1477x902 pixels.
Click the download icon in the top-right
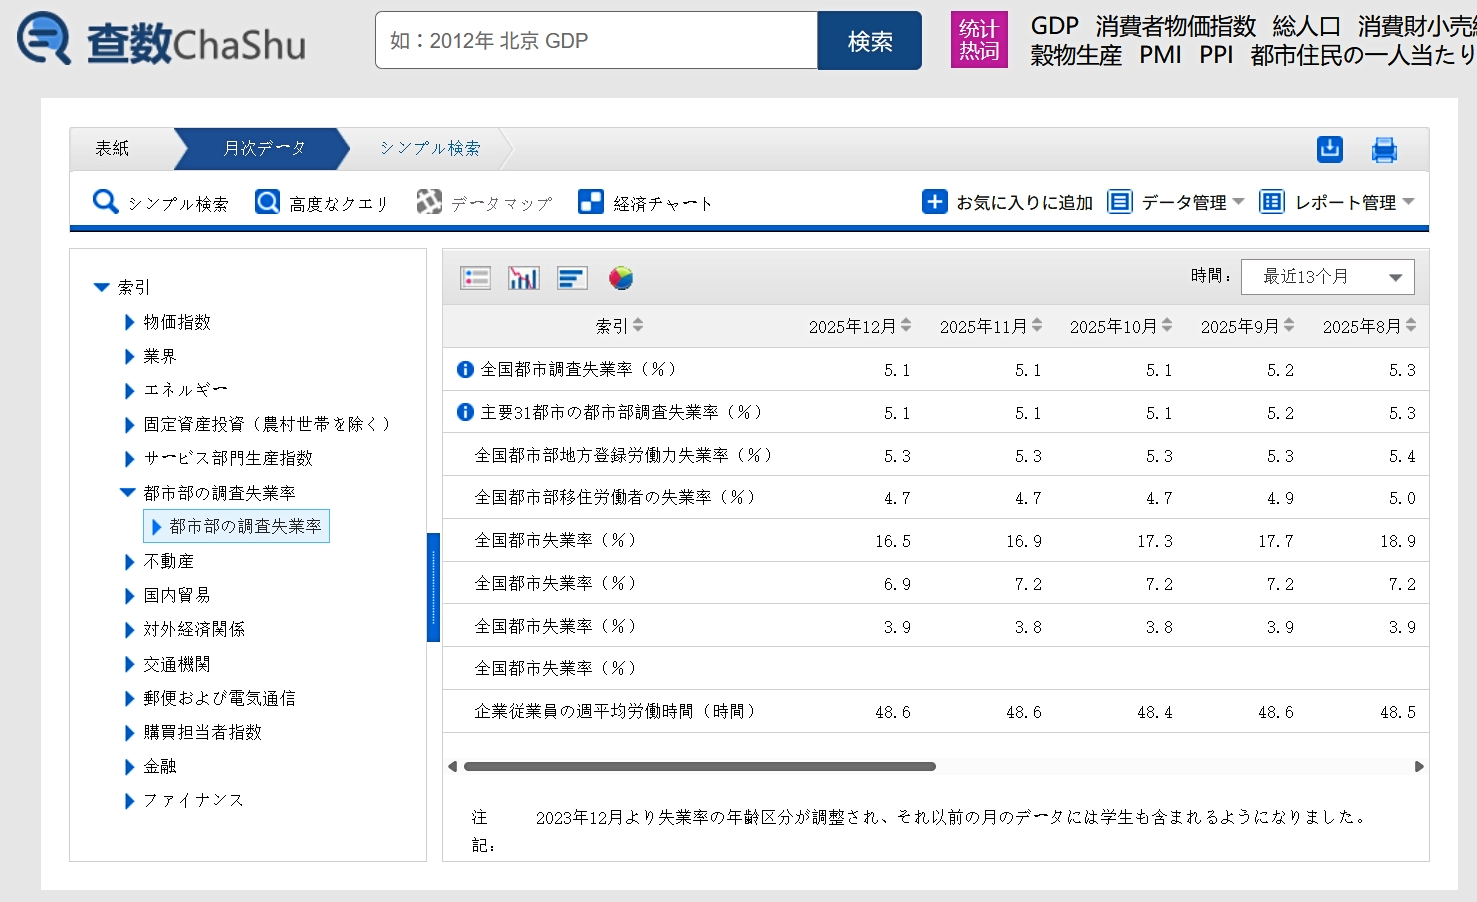(1329, 149)
